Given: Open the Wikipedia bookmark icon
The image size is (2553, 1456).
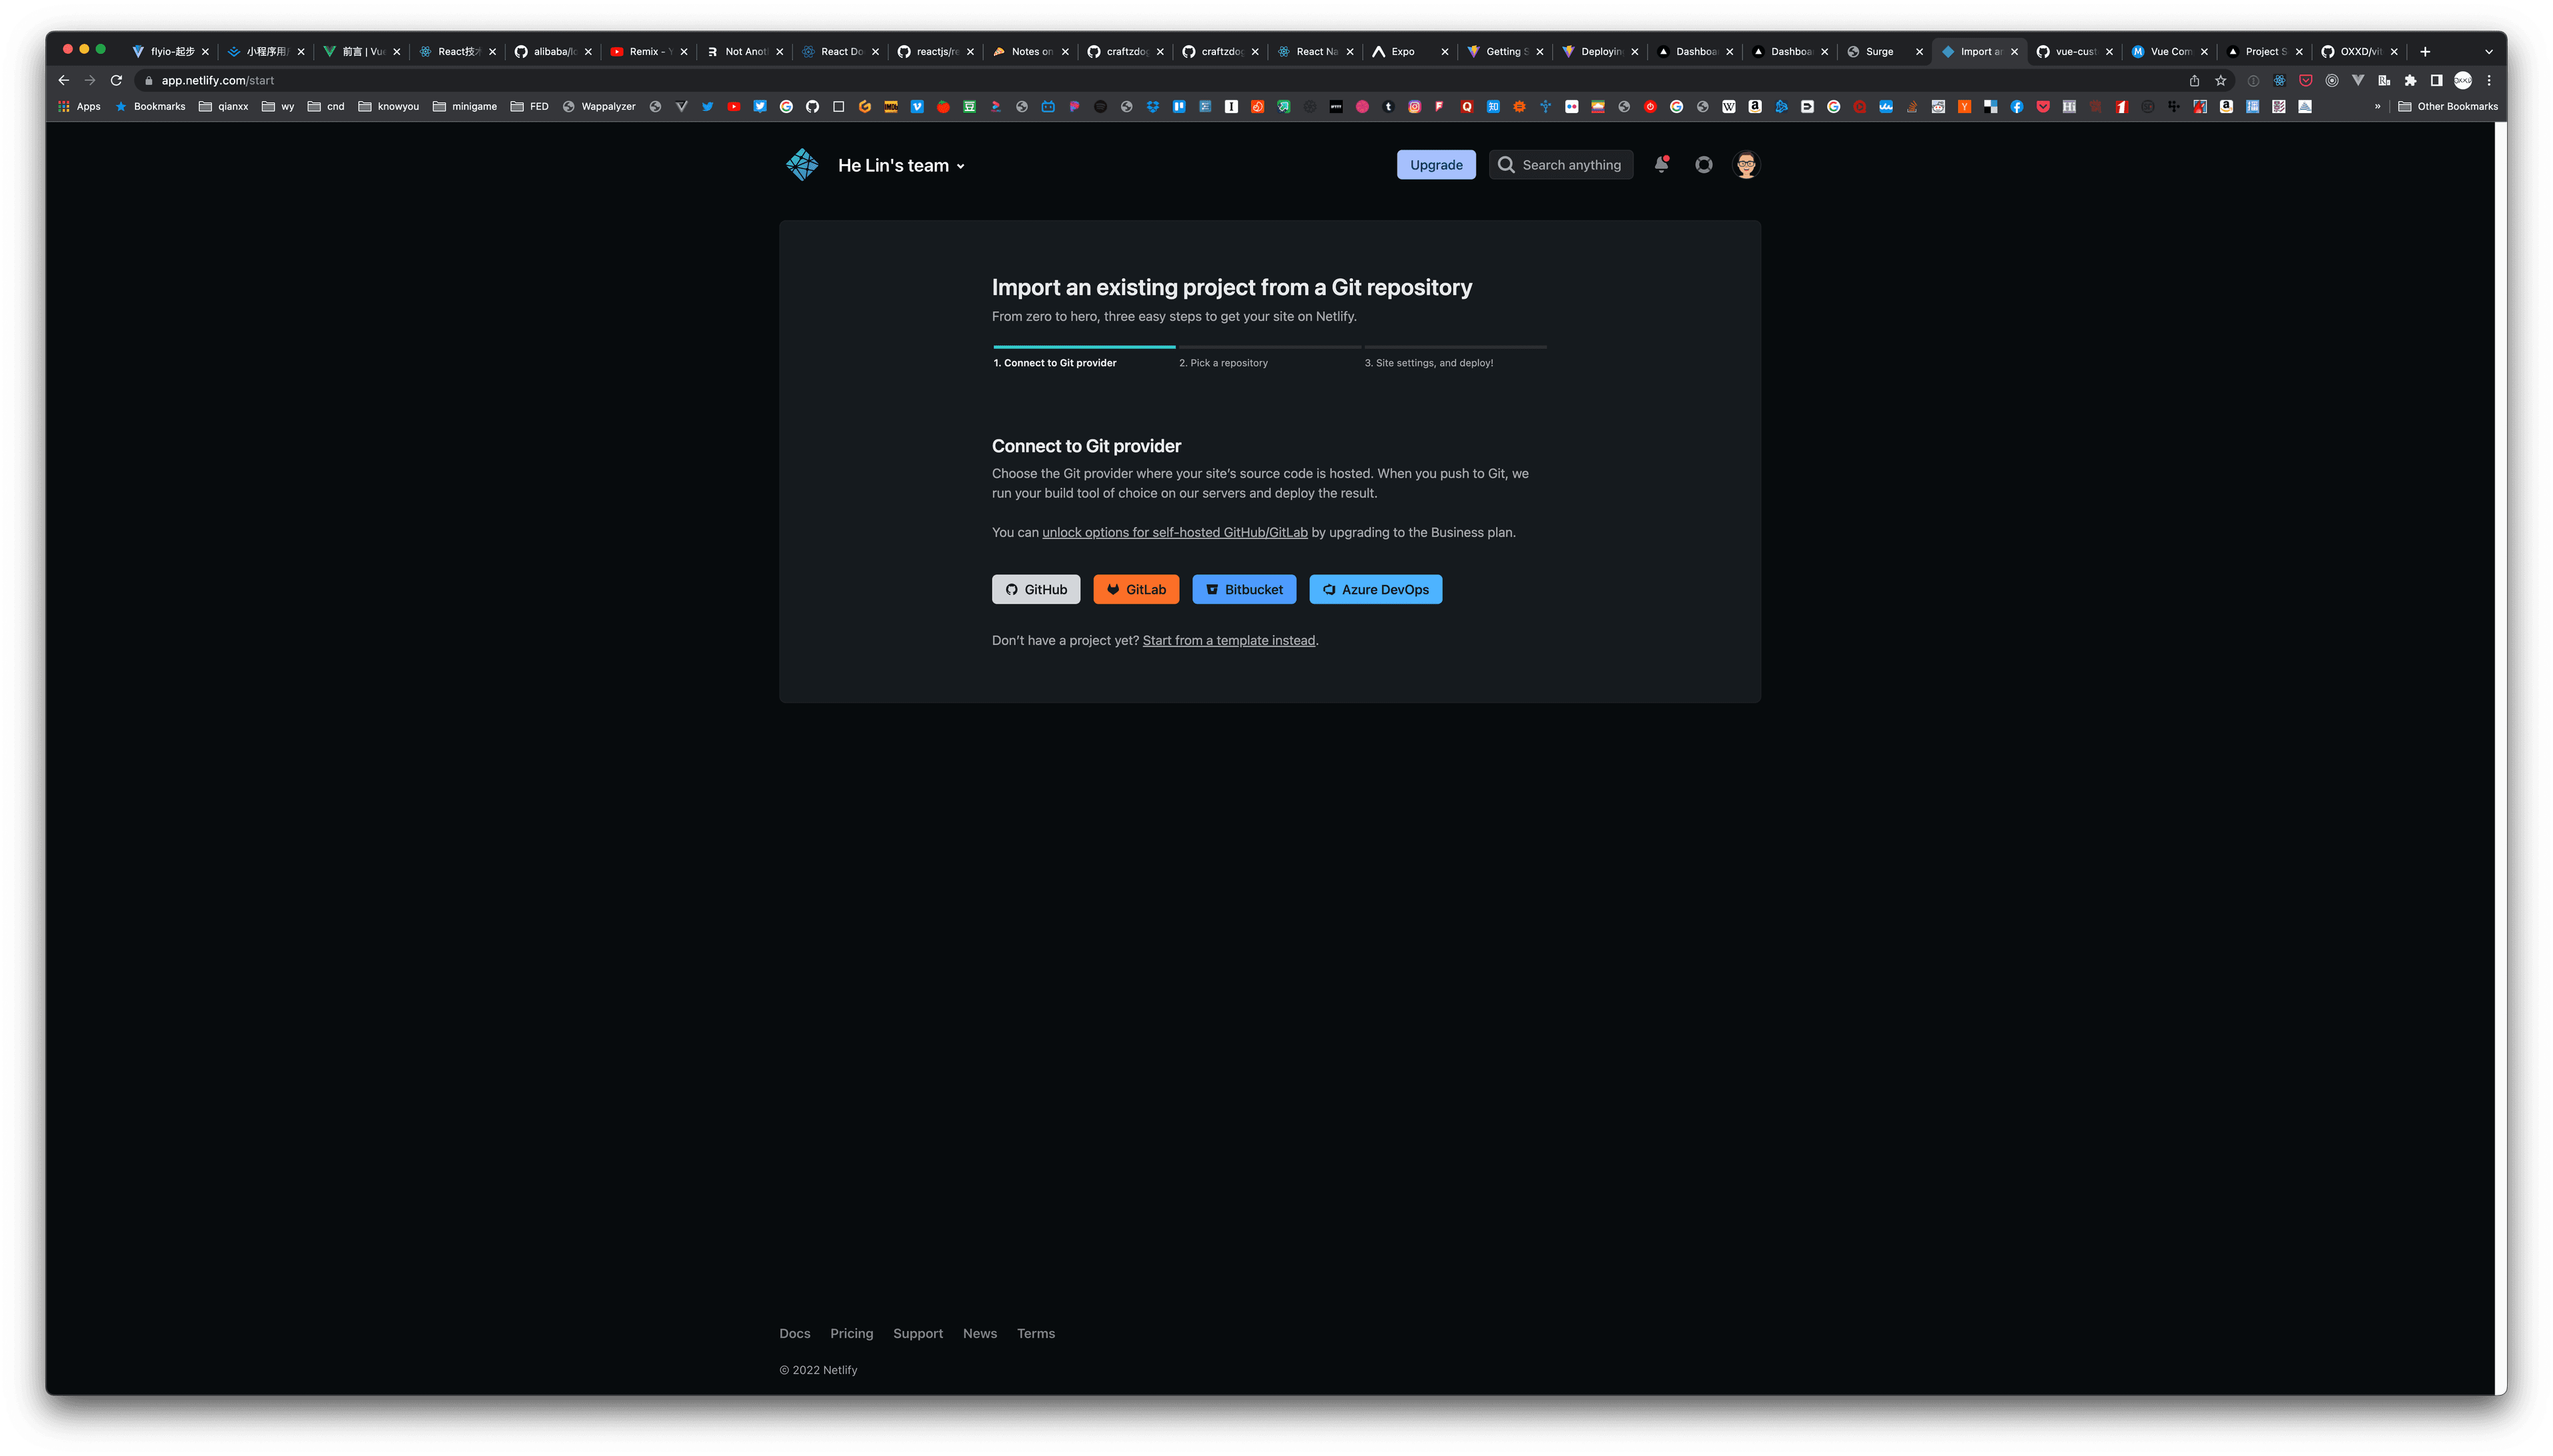Looking at the screenshot, I should point(1729,107).
